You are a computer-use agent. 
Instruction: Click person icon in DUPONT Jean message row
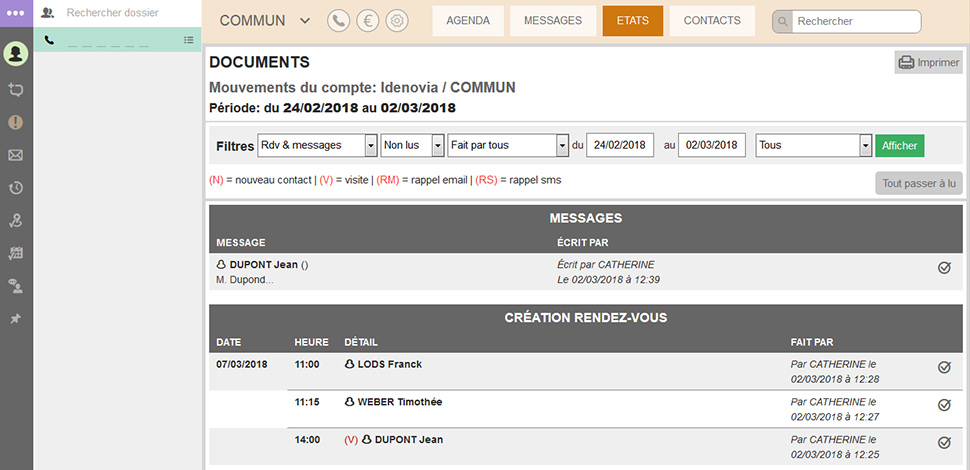click(221, 265)
